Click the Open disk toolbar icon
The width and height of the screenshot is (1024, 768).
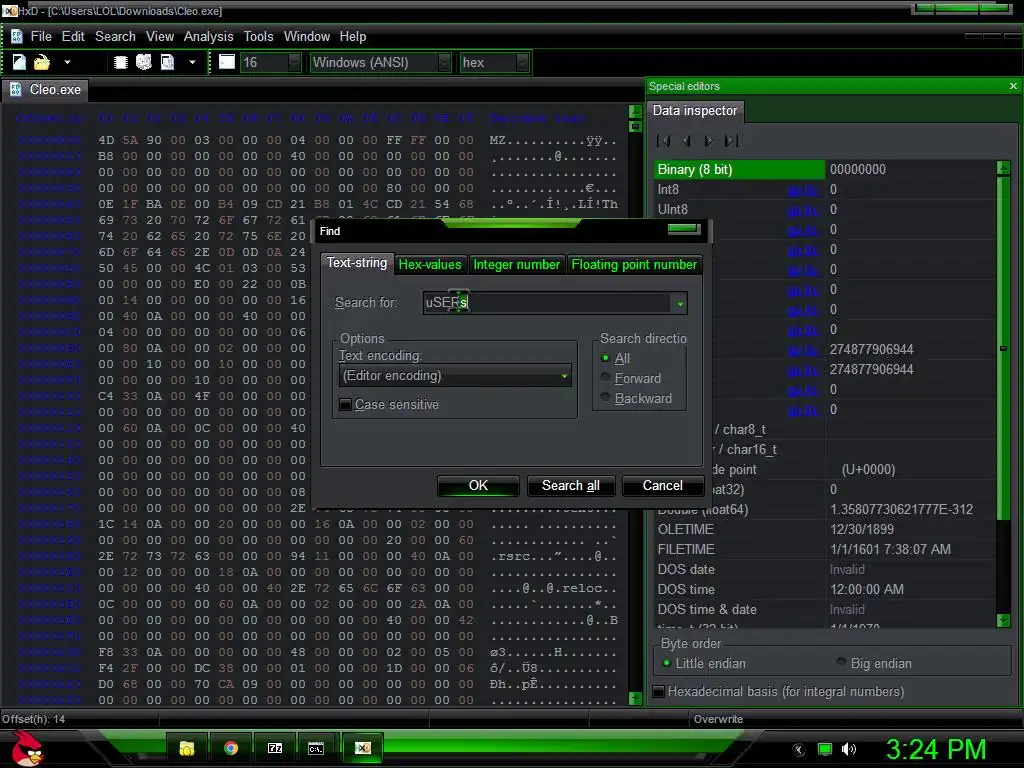[144, 62]
